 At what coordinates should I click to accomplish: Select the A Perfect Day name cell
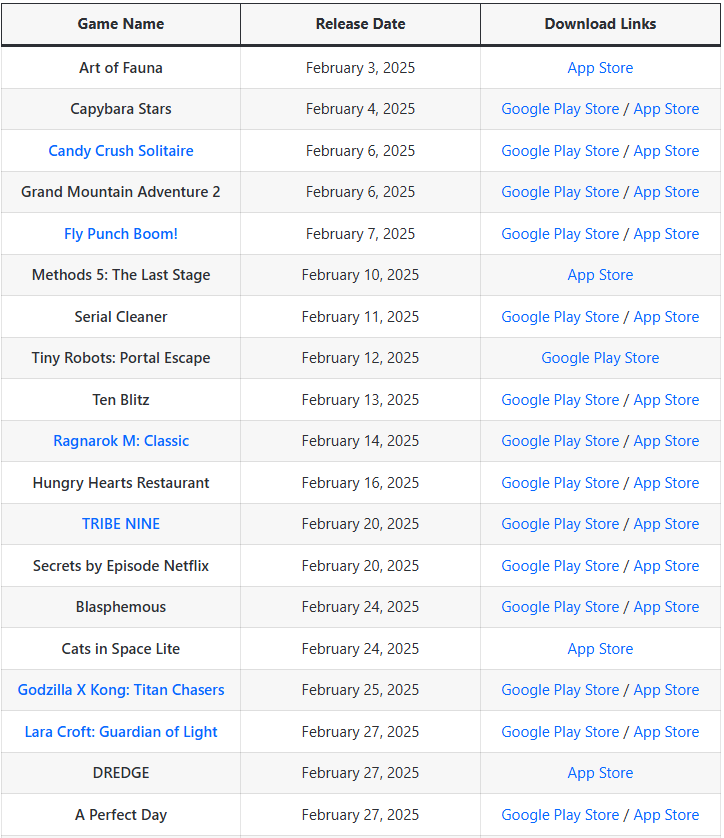[x=121, y=815]
